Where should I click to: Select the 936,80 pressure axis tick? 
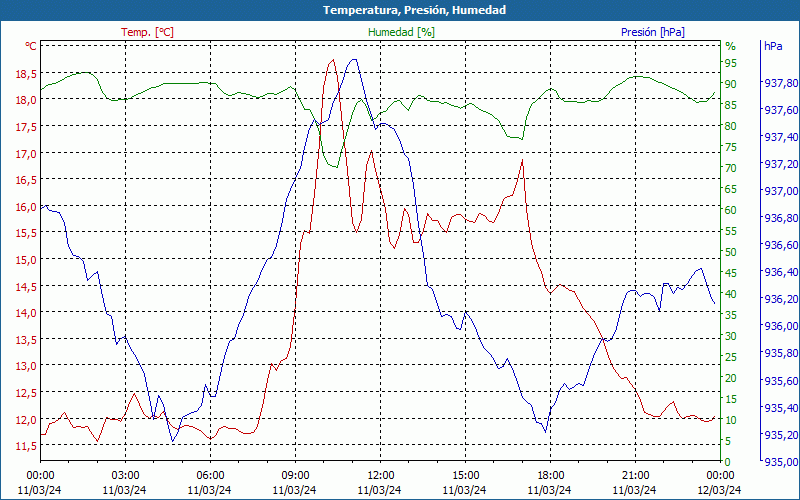pos(781,218)
